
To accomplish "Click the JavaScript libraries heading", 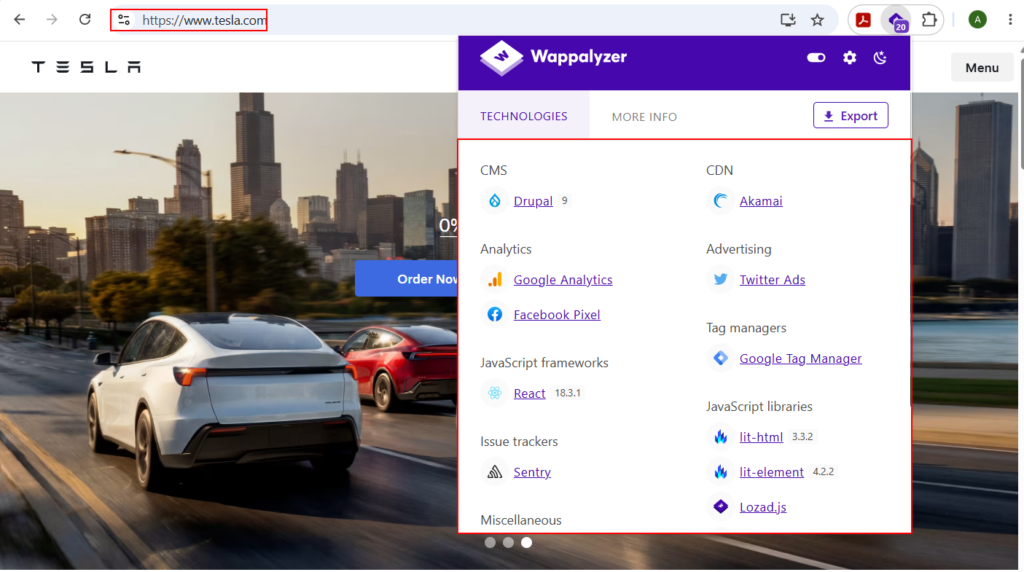I will pyautogui.click(x=759, y=406).
